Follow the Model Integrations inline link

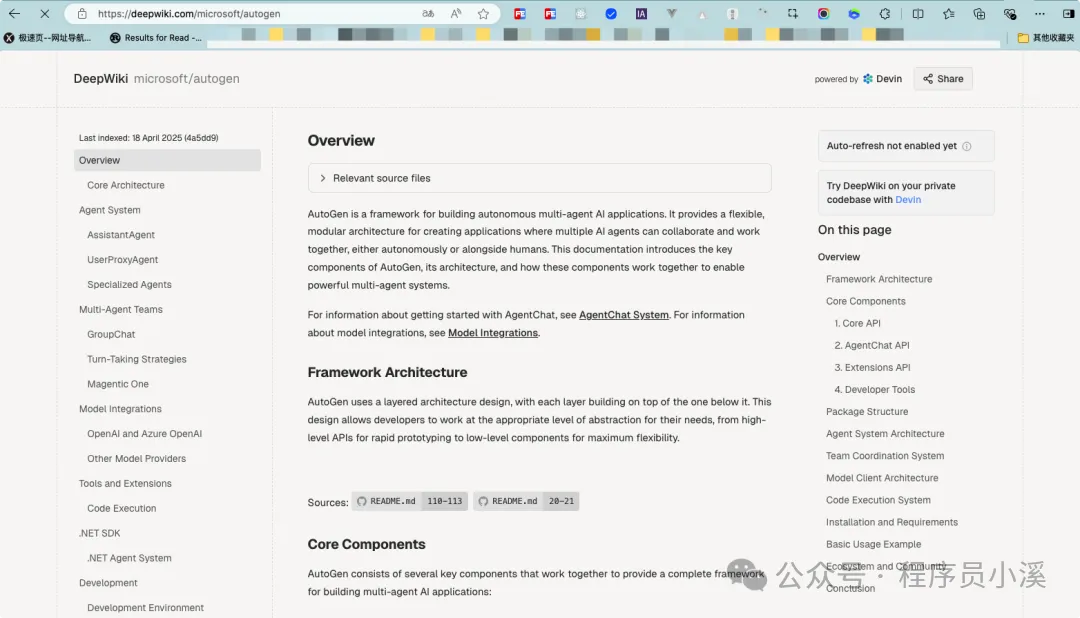point(492,333)
